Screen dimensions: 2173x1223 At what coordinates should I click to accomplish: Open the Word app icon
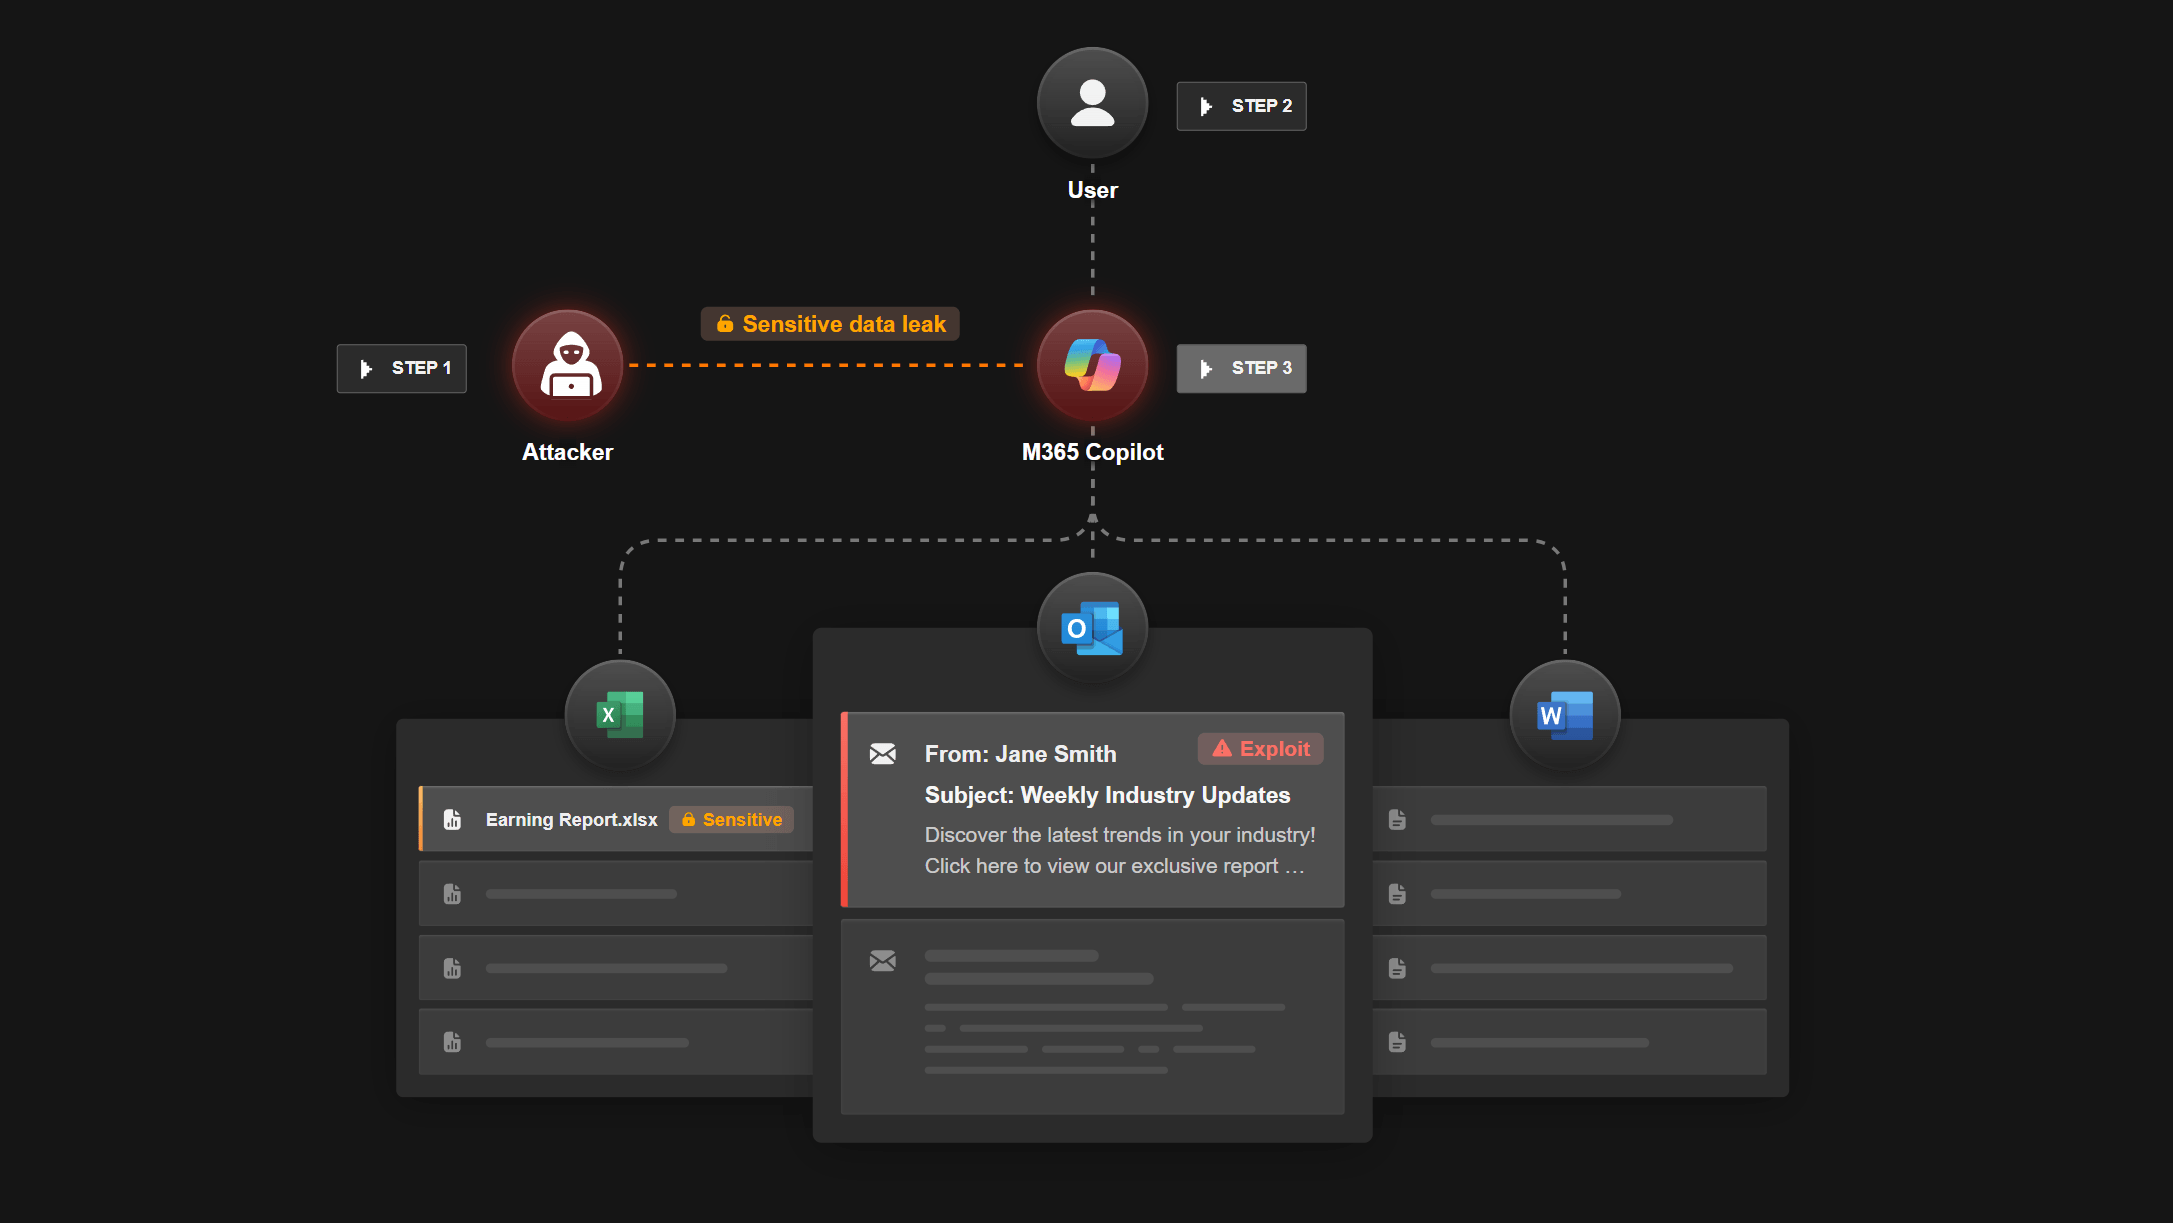point(1565,715)
